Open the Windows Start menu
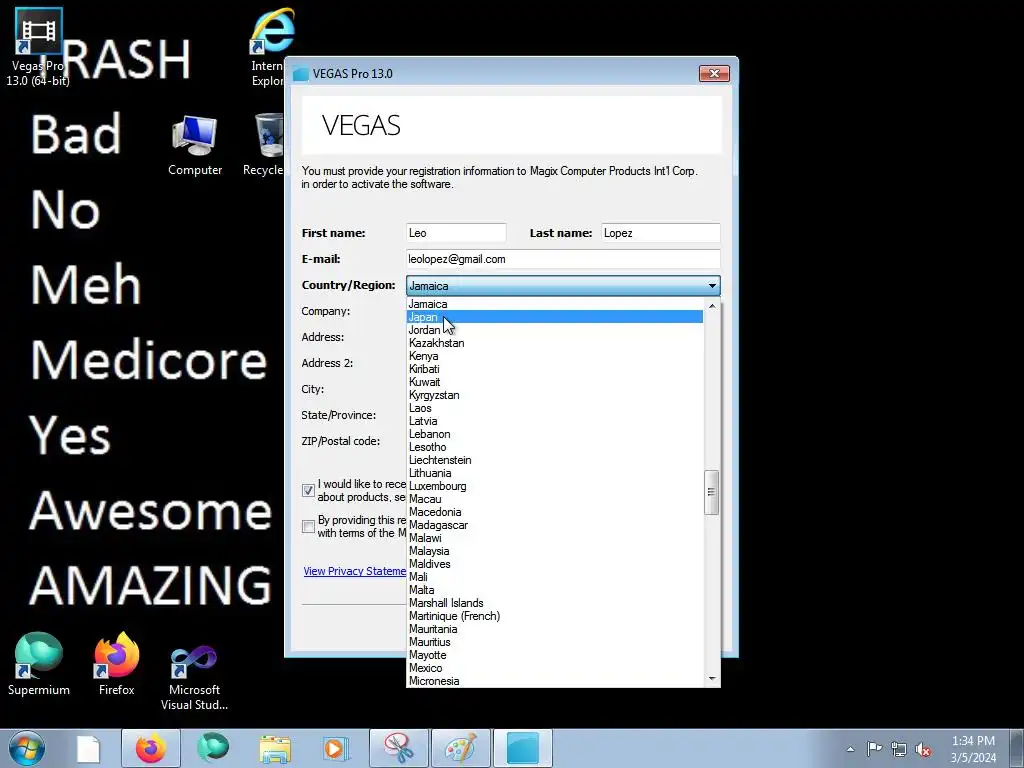This screenshot has height=768, width=1024. [x=27, y=748]
